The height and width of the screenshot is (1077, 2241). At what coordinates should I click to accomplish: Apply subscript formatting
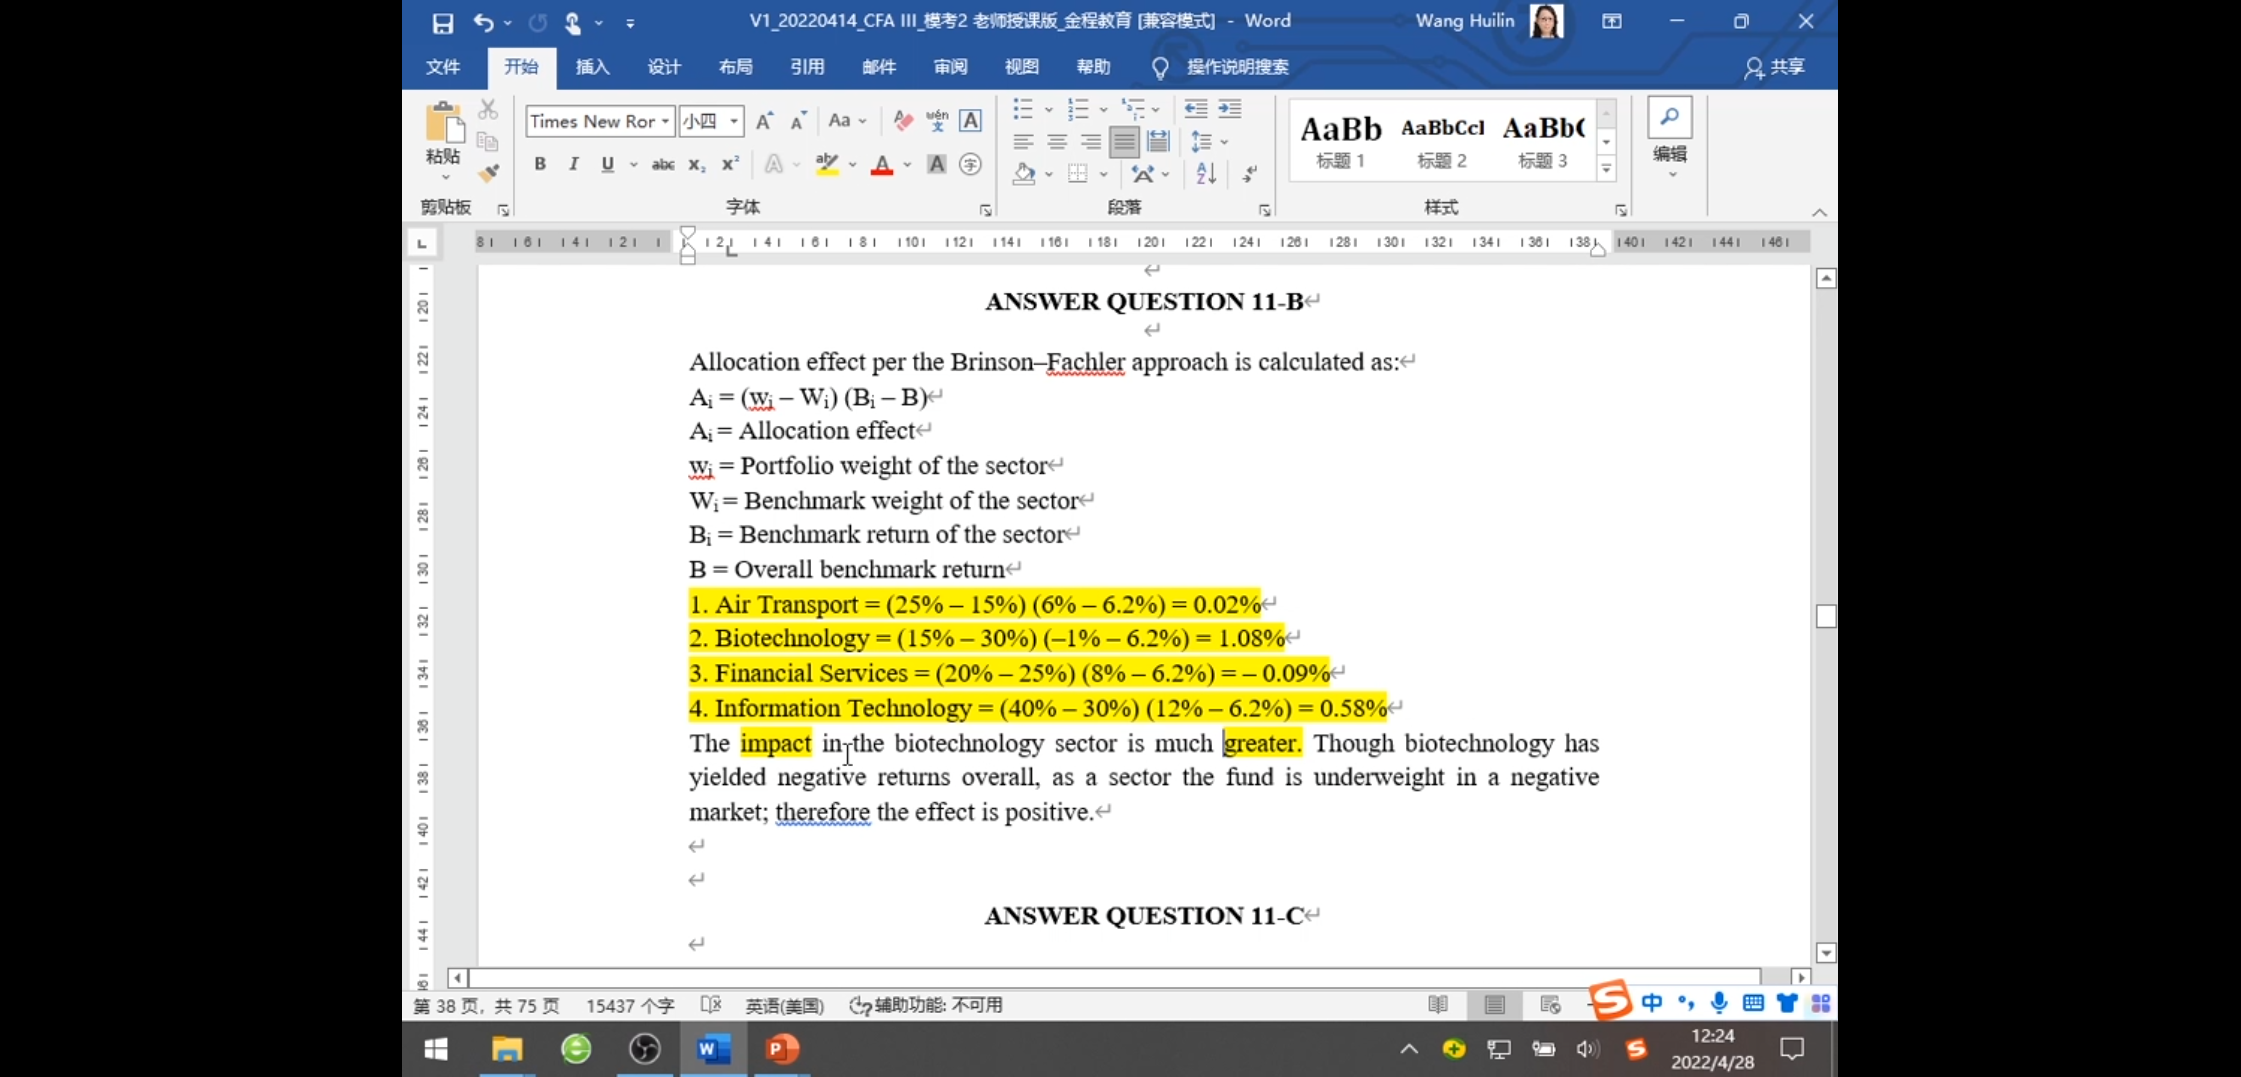click(696, 165)
